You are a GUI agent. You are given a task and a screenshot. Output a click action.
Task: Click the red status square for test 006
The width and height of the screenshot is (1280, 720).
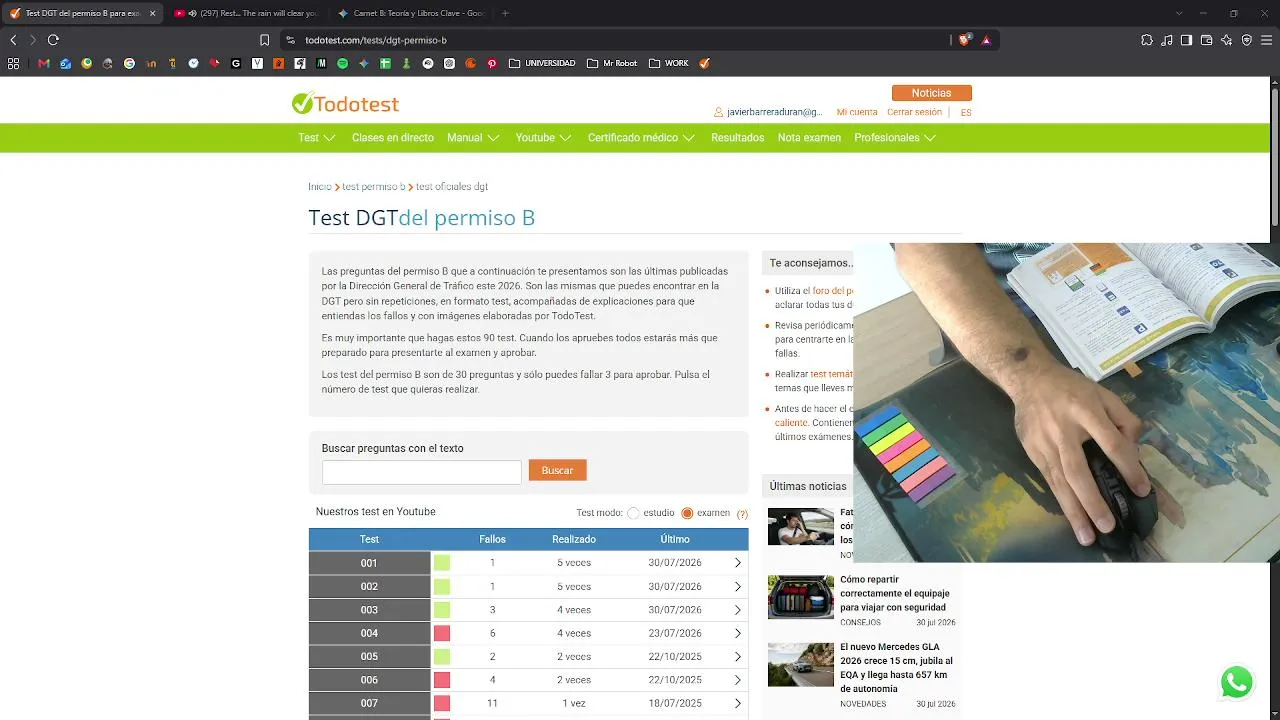pos(442,680)
